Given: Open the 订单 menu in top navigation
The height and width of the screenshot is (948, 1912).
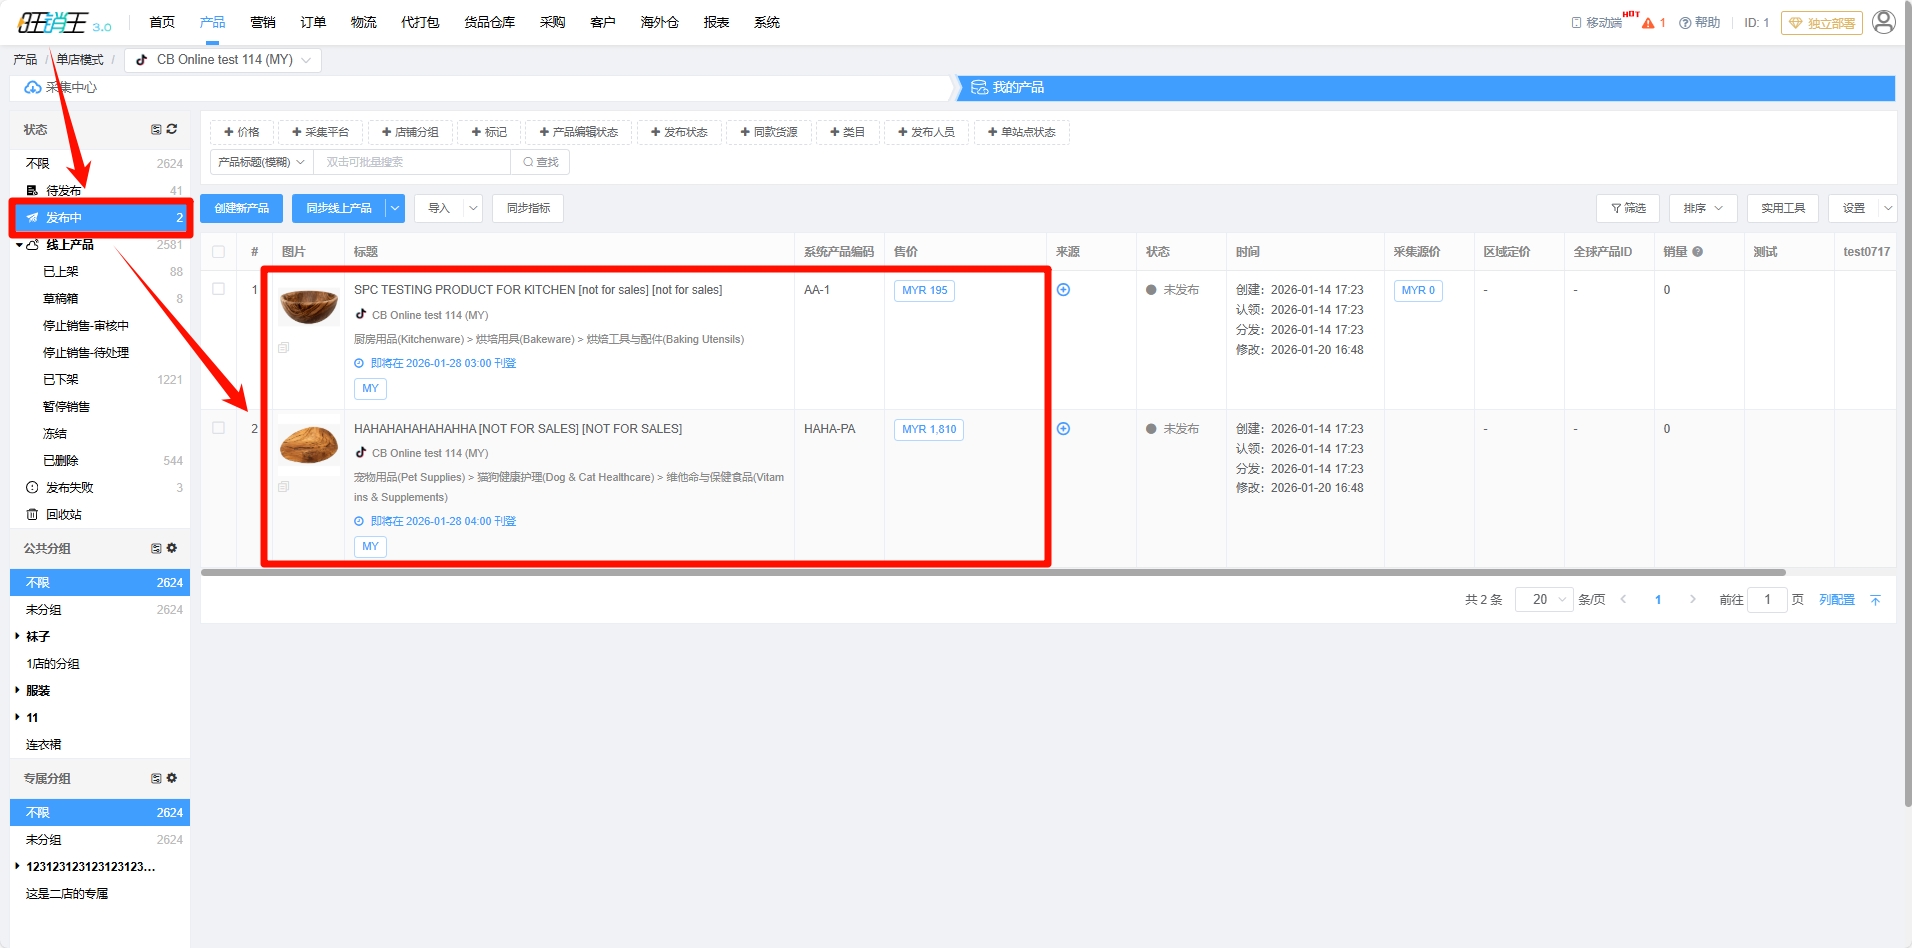Looking at the screenshot, I should click(313, 22).
